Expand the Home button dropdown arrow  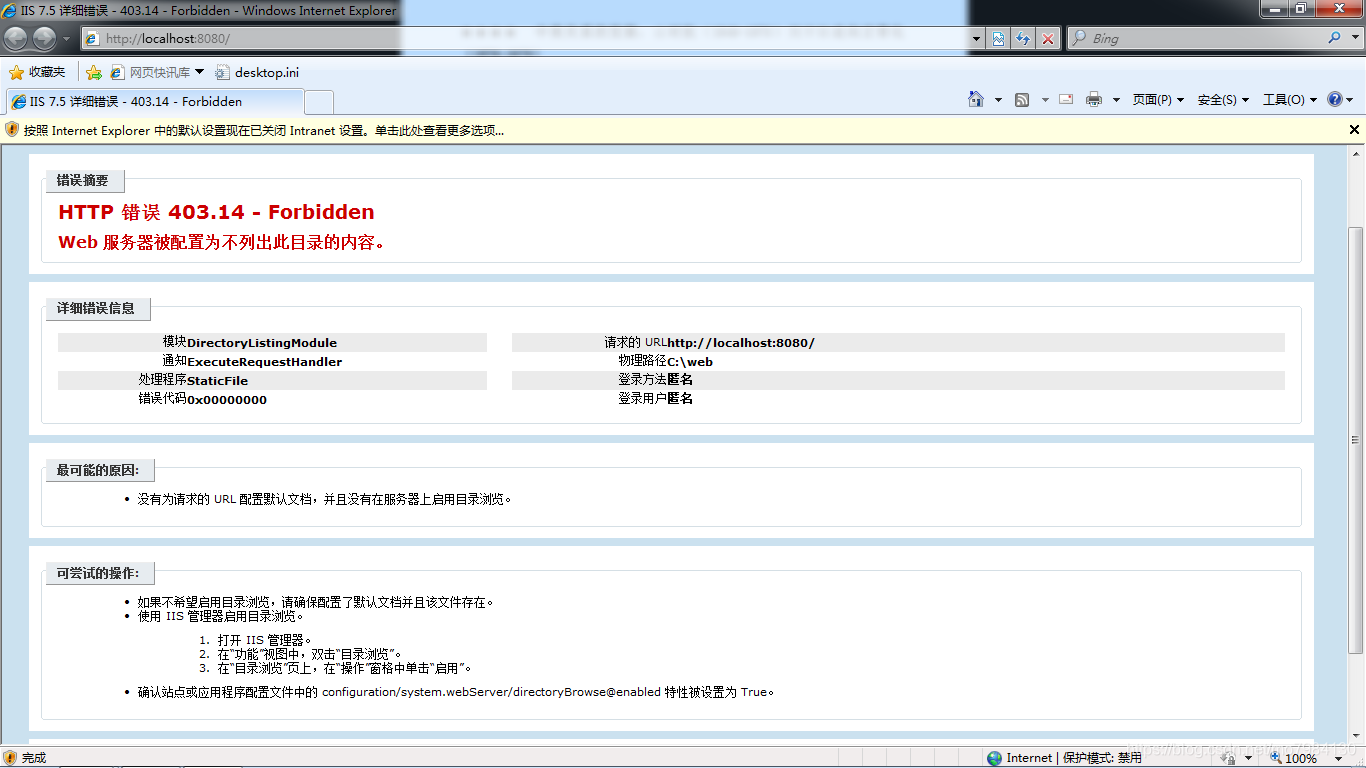998,100
